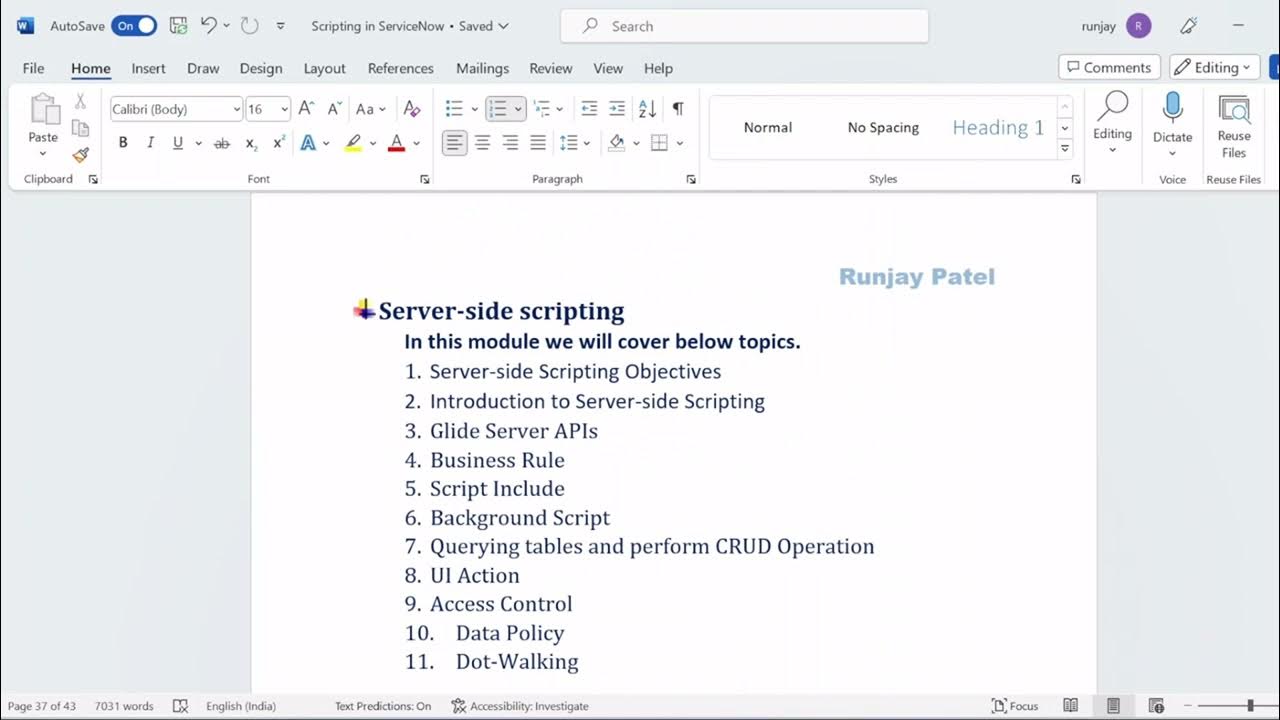Screen dimensions: 1280x720
Task: Undo the last action
Action: pos(209,26)
